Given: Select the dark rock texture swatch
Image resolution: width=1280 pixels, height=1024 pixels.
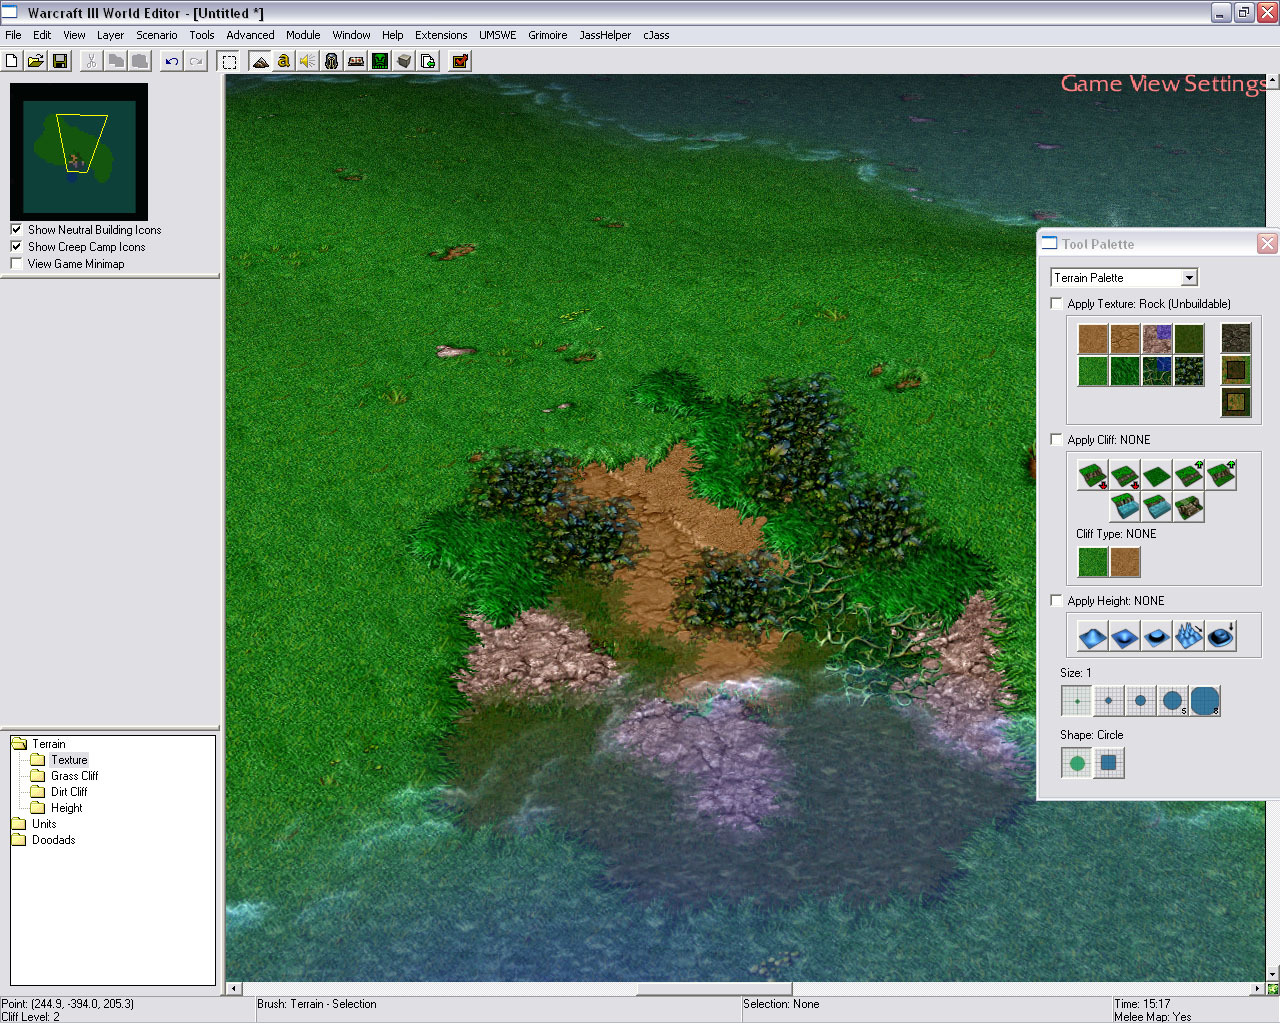Looking at the screenshot, I should [x=1236, y=339].
